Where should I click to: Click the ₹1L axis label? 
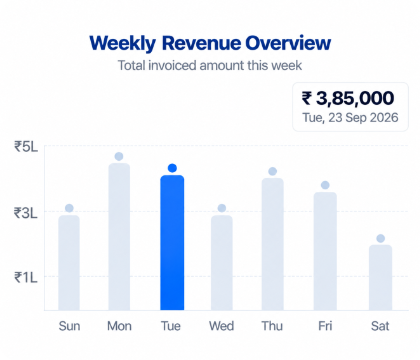tap(26, 277)
